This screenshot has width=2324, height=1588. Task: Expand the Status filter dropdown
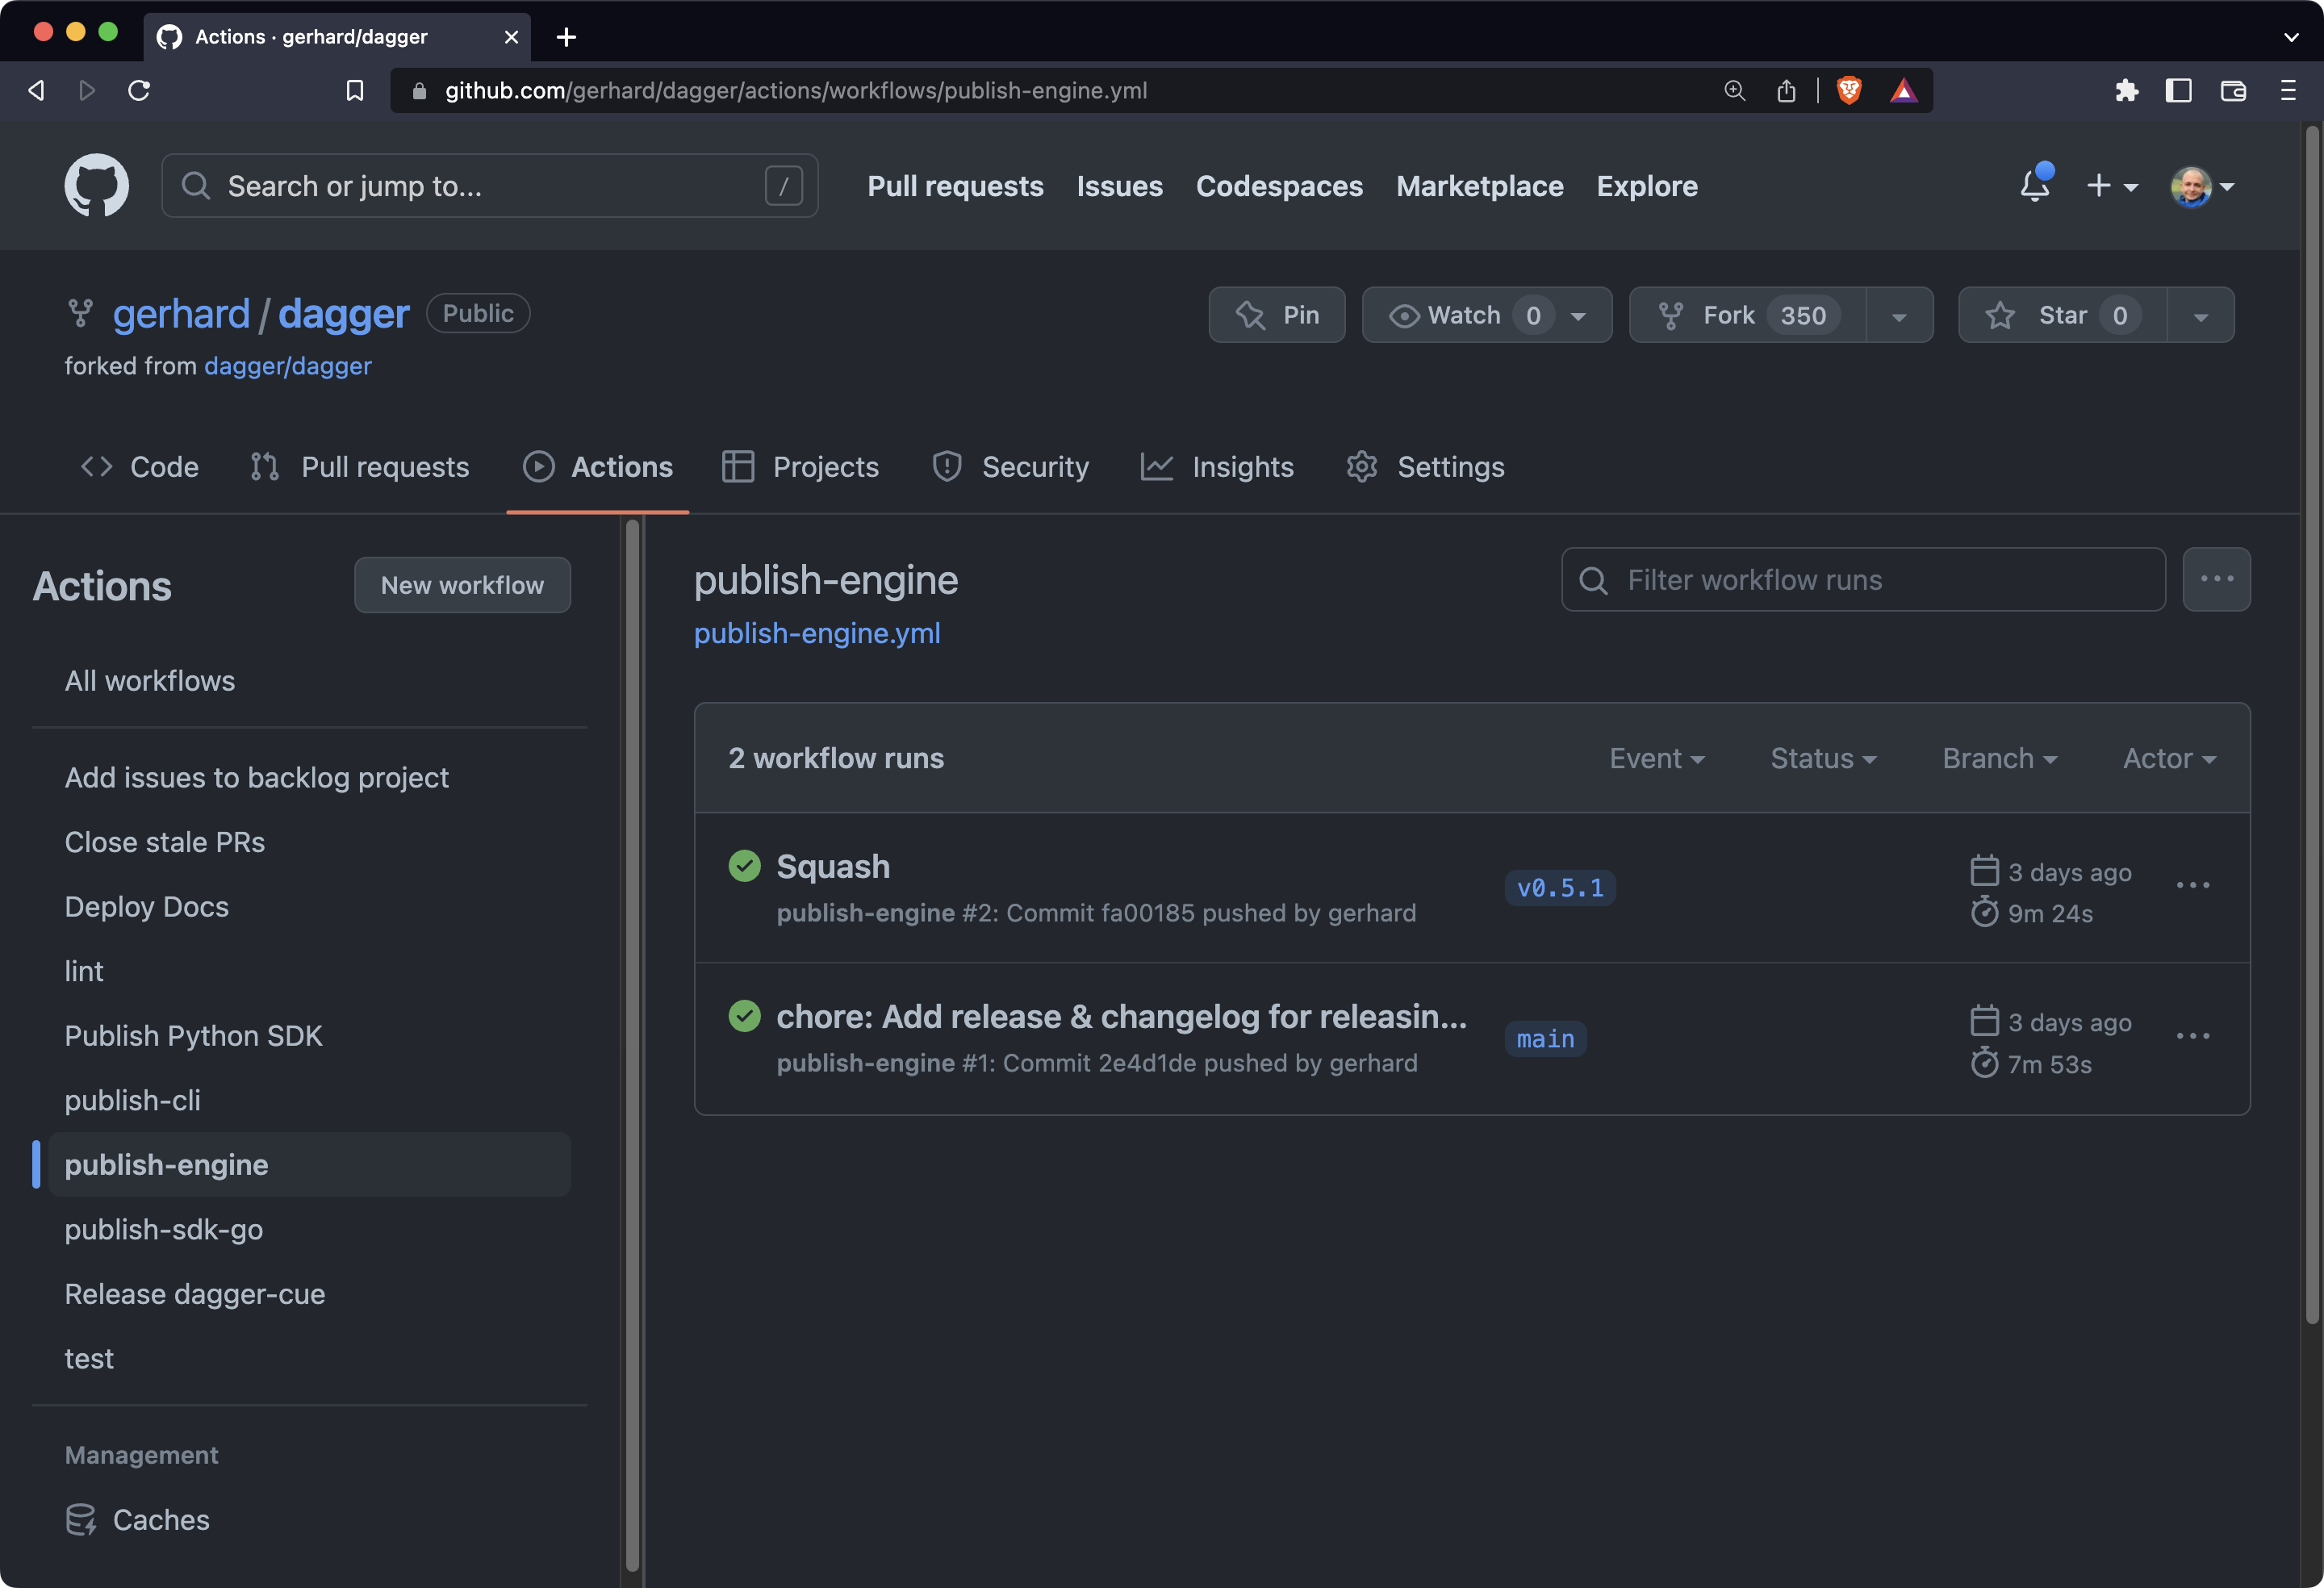tap(1822, 758)
